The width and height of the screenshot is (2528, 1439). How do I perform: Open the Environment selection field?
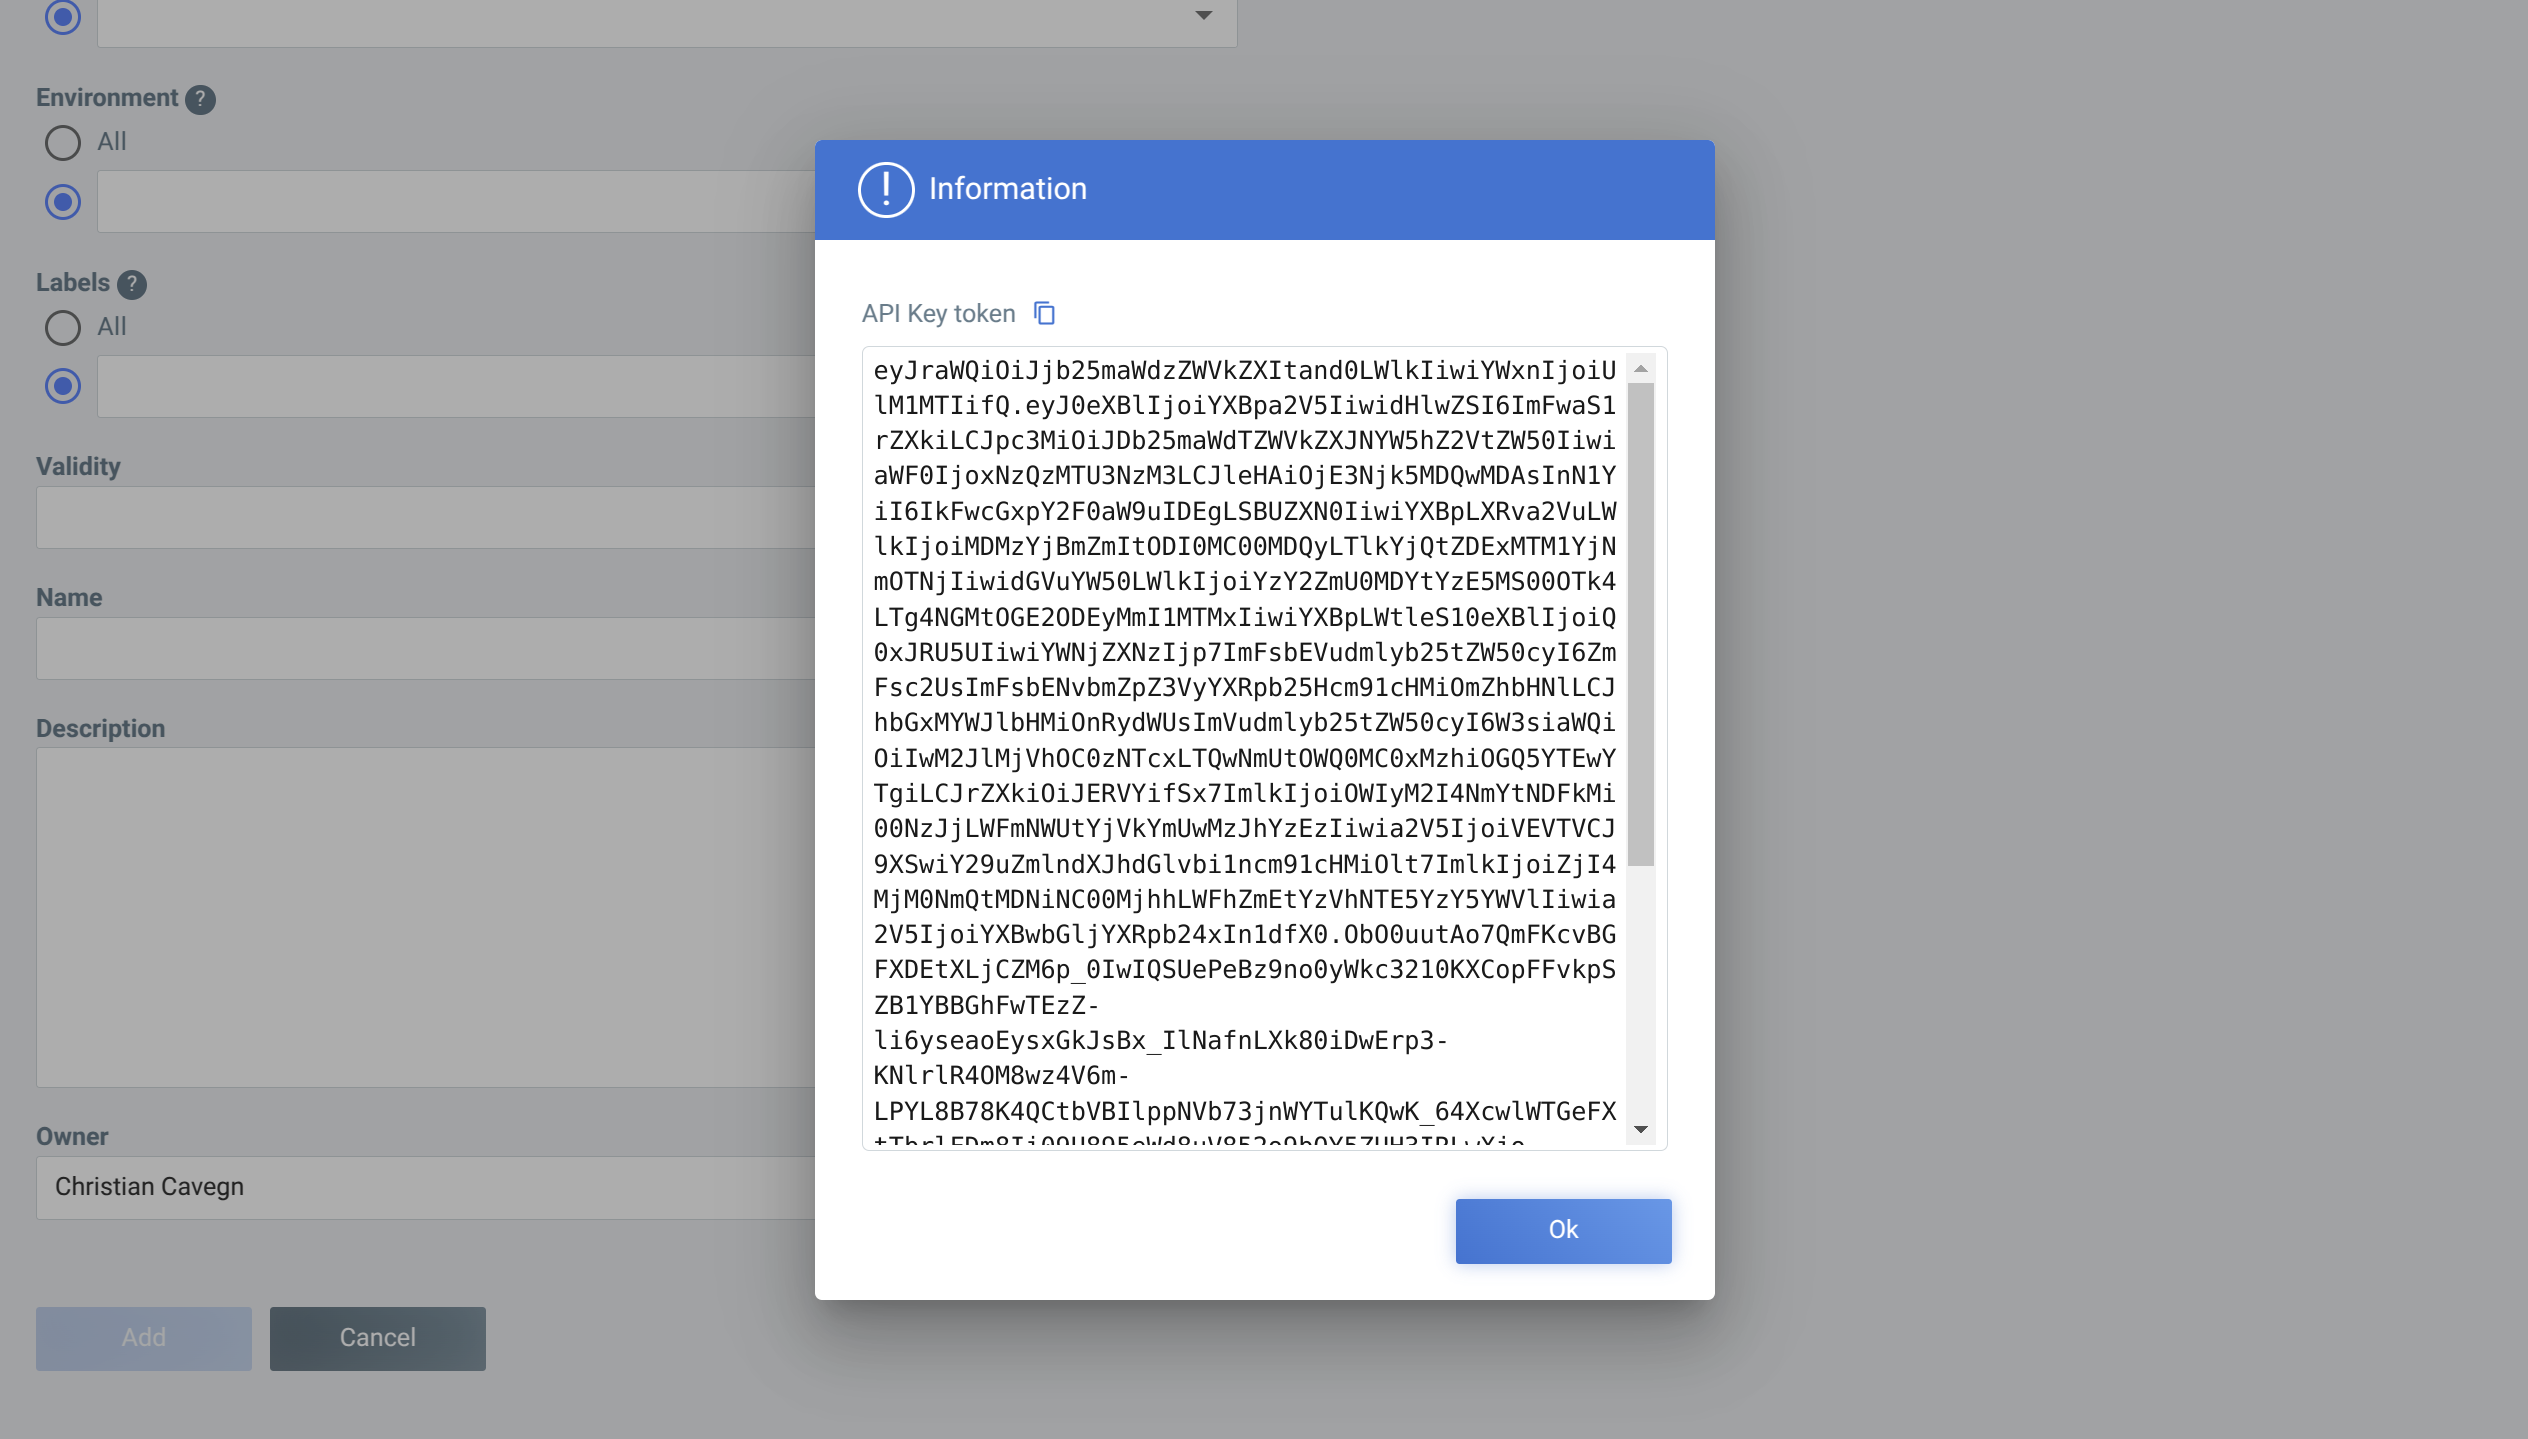click(450, 202)
